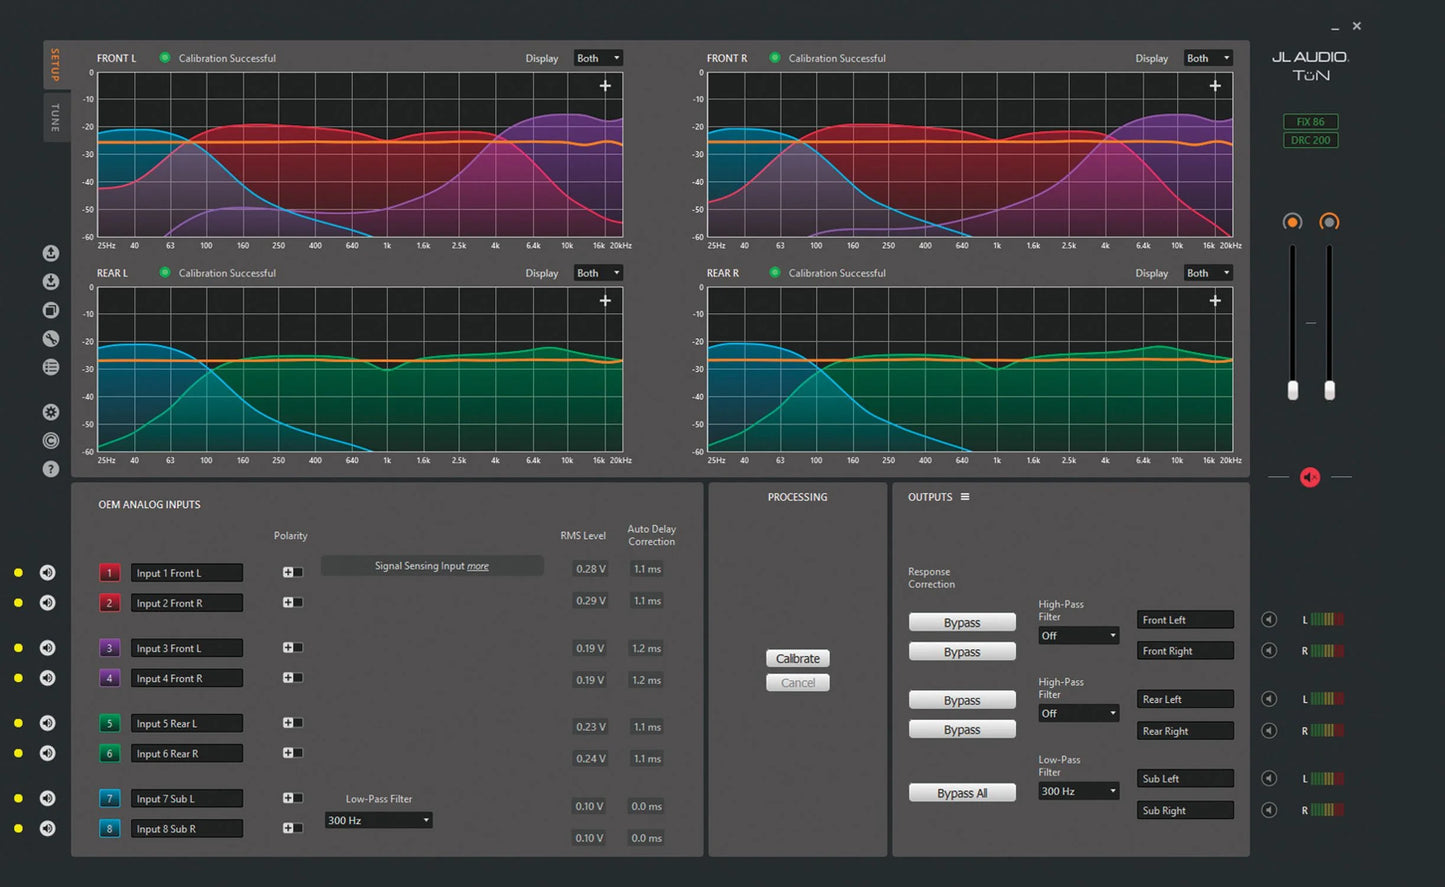Image resolution: width=1445 pixels, height=887 pixels.
Task: Click the Bypass All button
Action: (962, 793)
